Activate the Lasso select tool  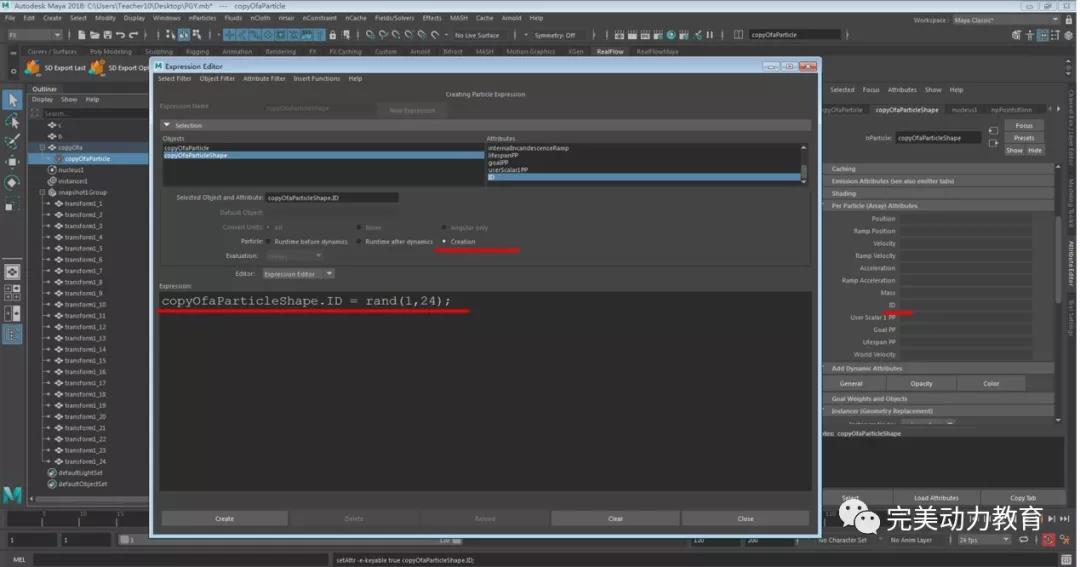[12, 120]
